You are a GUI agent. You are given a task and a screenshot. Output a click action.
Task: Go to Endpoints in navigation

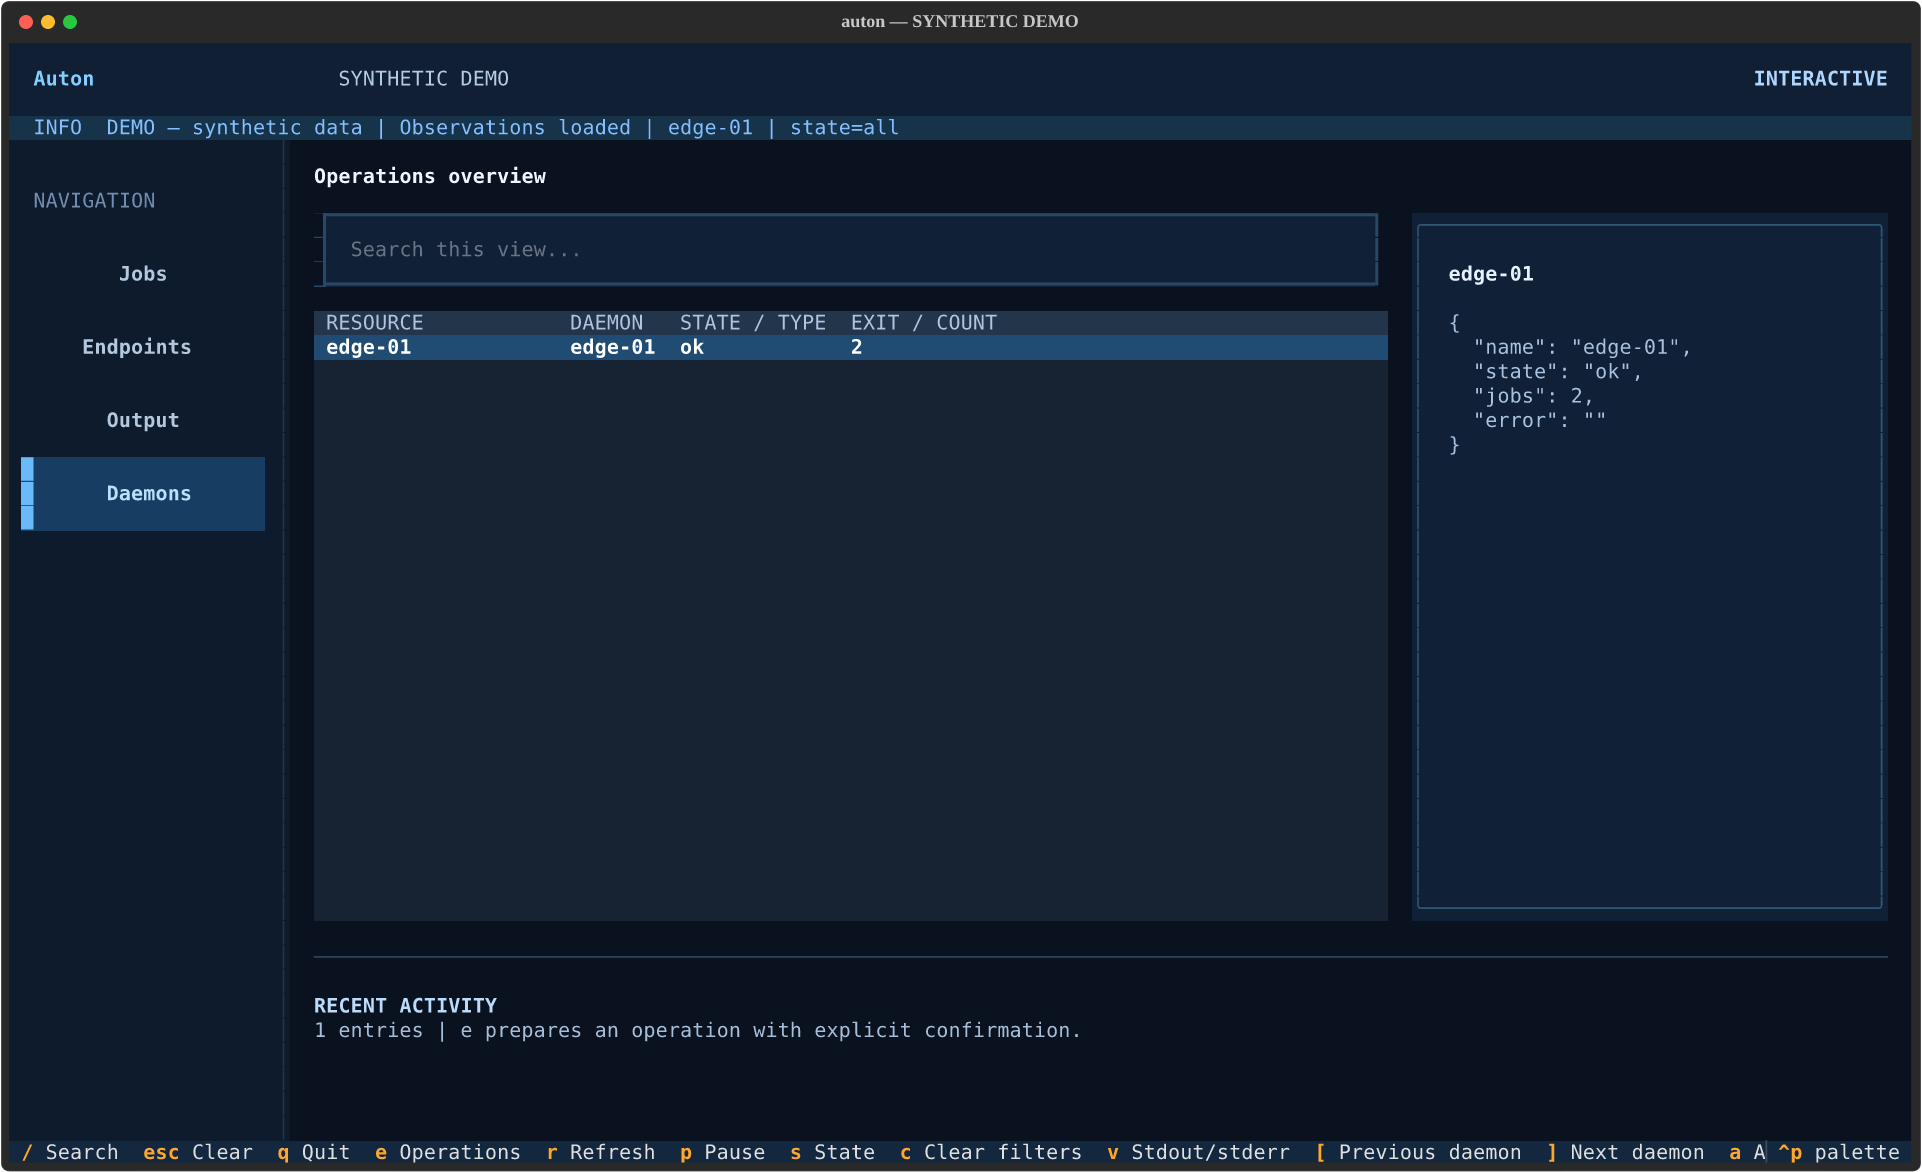pyautogui.click(x=143, y=347)
